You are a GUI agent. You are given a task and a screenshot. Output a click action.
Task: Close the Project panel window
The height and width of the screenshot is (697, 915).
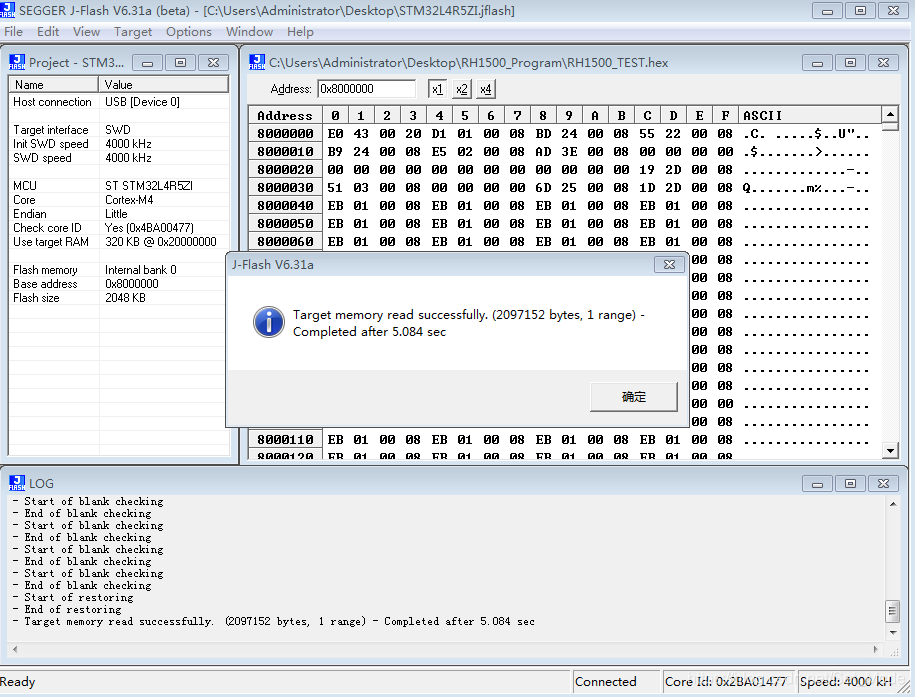point(214,62)
